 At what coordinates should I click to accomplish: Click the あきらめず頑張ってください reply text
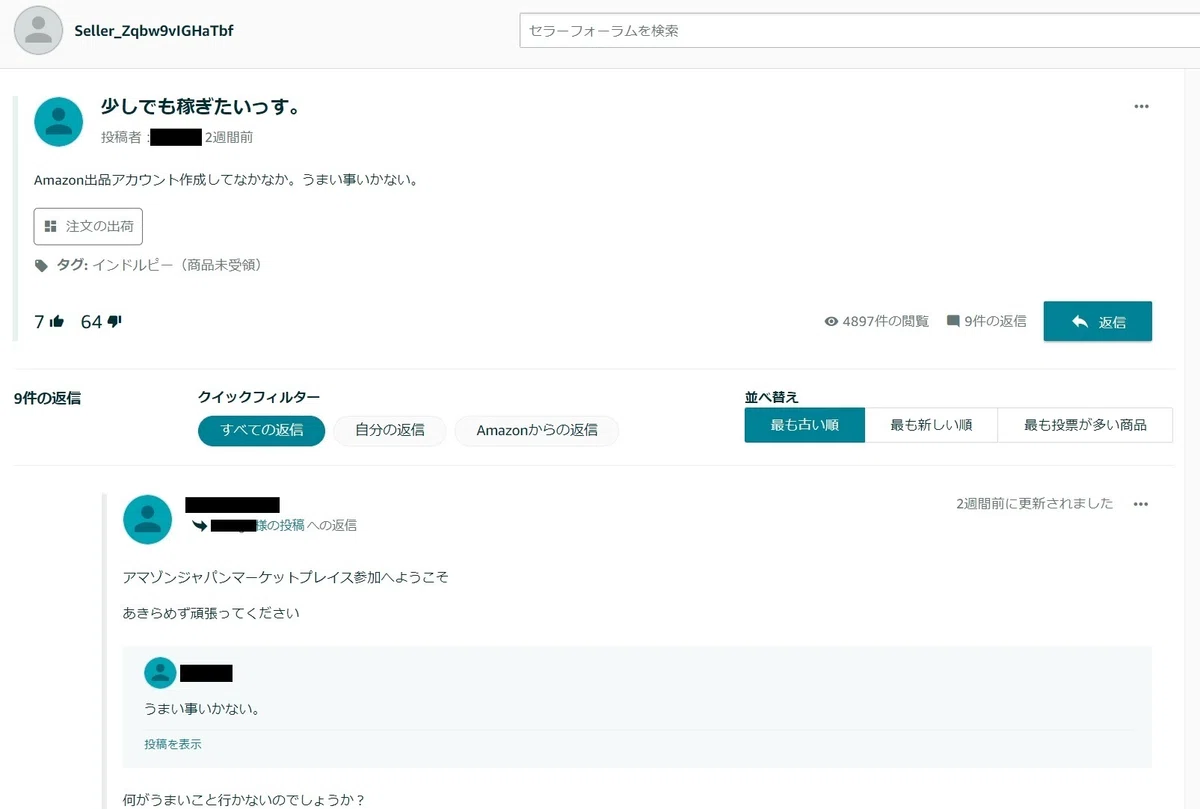point(211,613)
